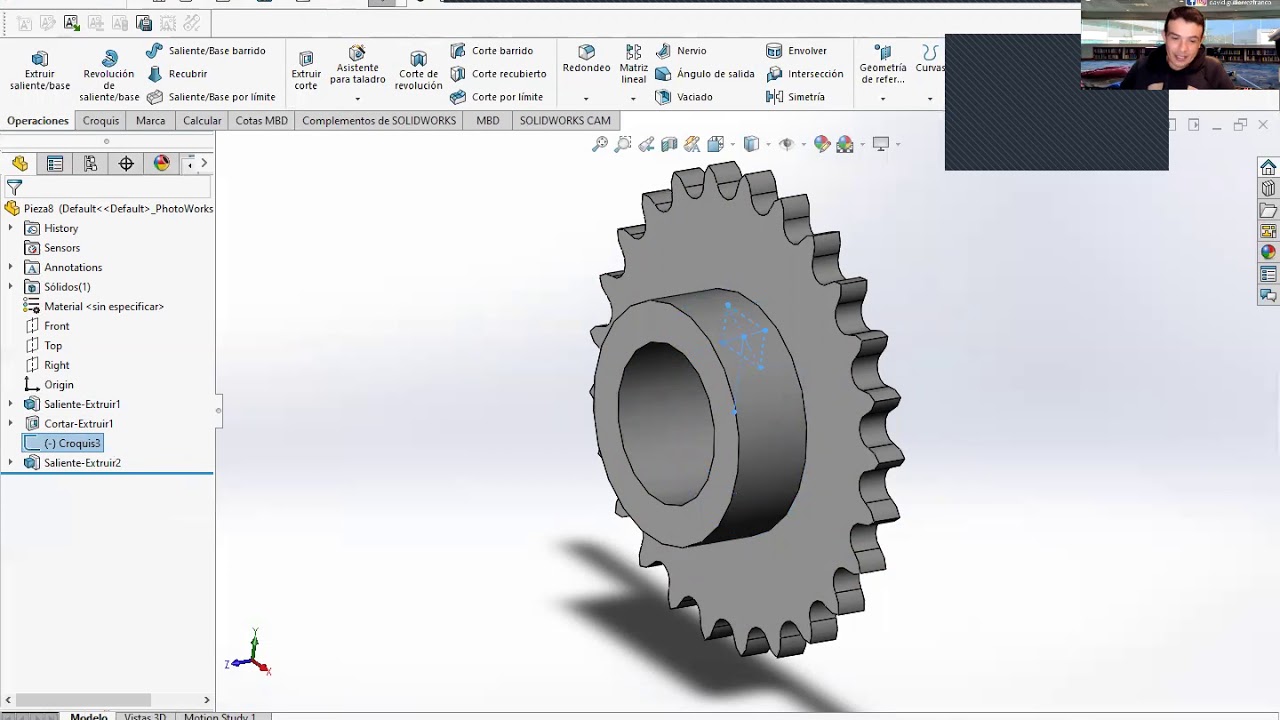Select the Recubrir feature
Screen dimensions: 1280x720
click(177, 74)
